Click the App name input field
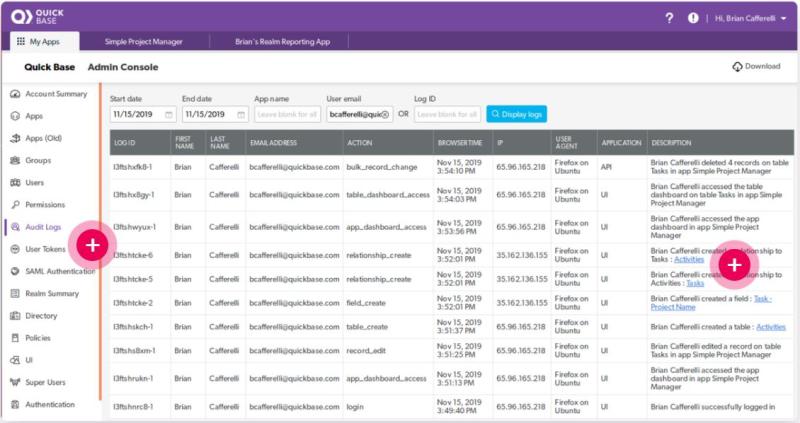The width and height of the screenshot is (800, 423). tap(288, 114)
